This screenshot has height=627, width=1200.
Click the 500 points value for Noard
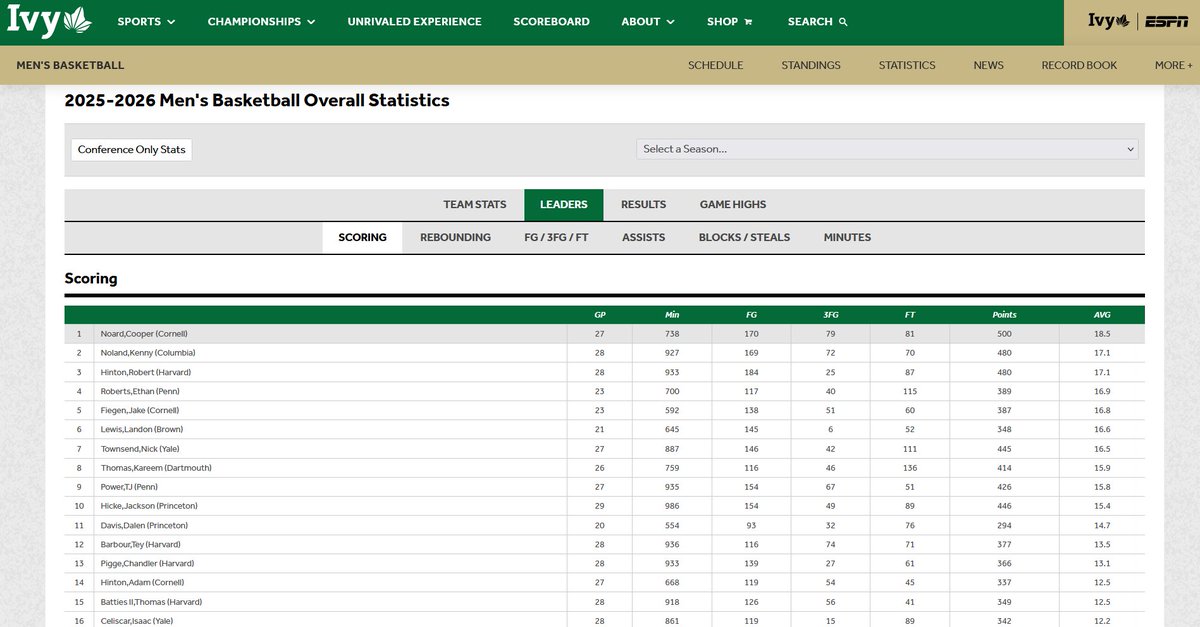click(1004, 334)
